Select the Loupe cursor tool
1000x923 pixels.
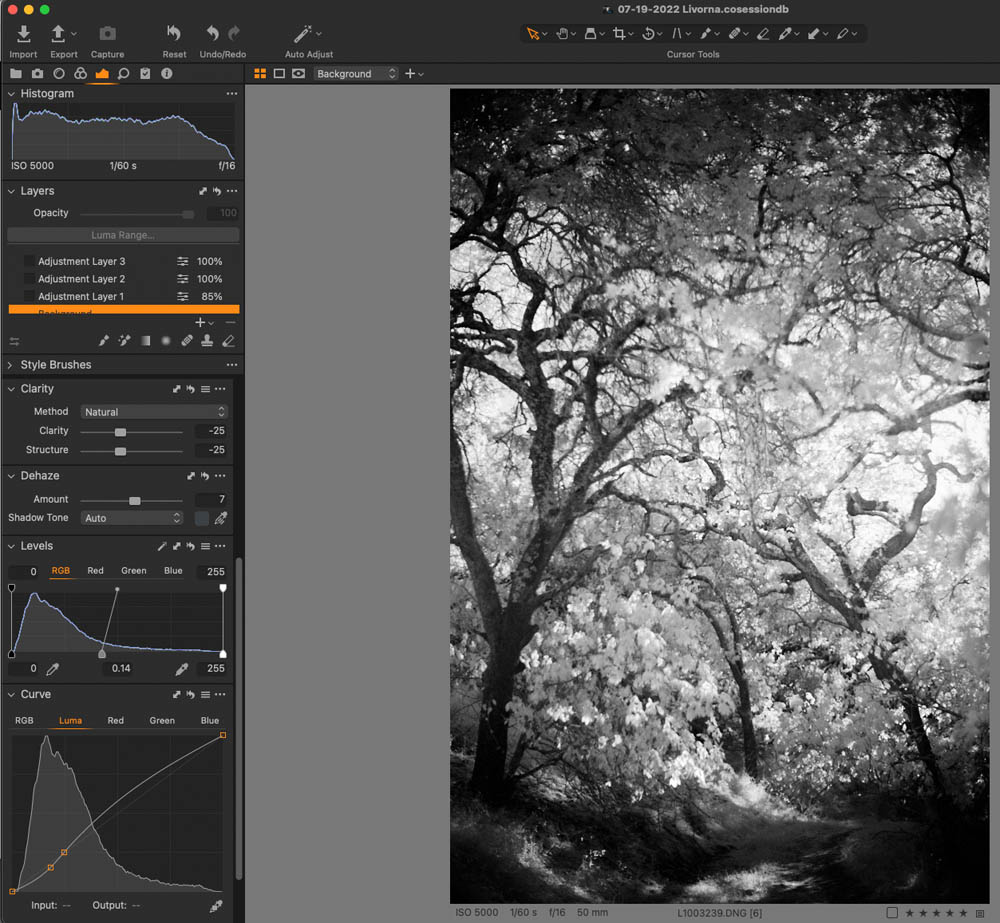pyautogui.click(x=591, y=34)
